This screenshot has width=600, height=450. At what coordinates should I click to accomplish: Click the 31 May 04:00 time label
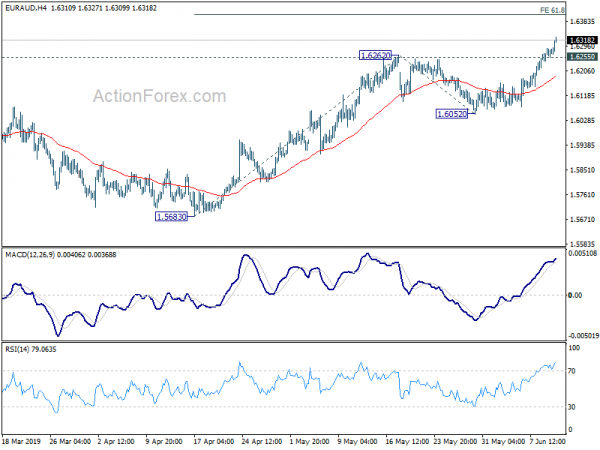[504, 442]
